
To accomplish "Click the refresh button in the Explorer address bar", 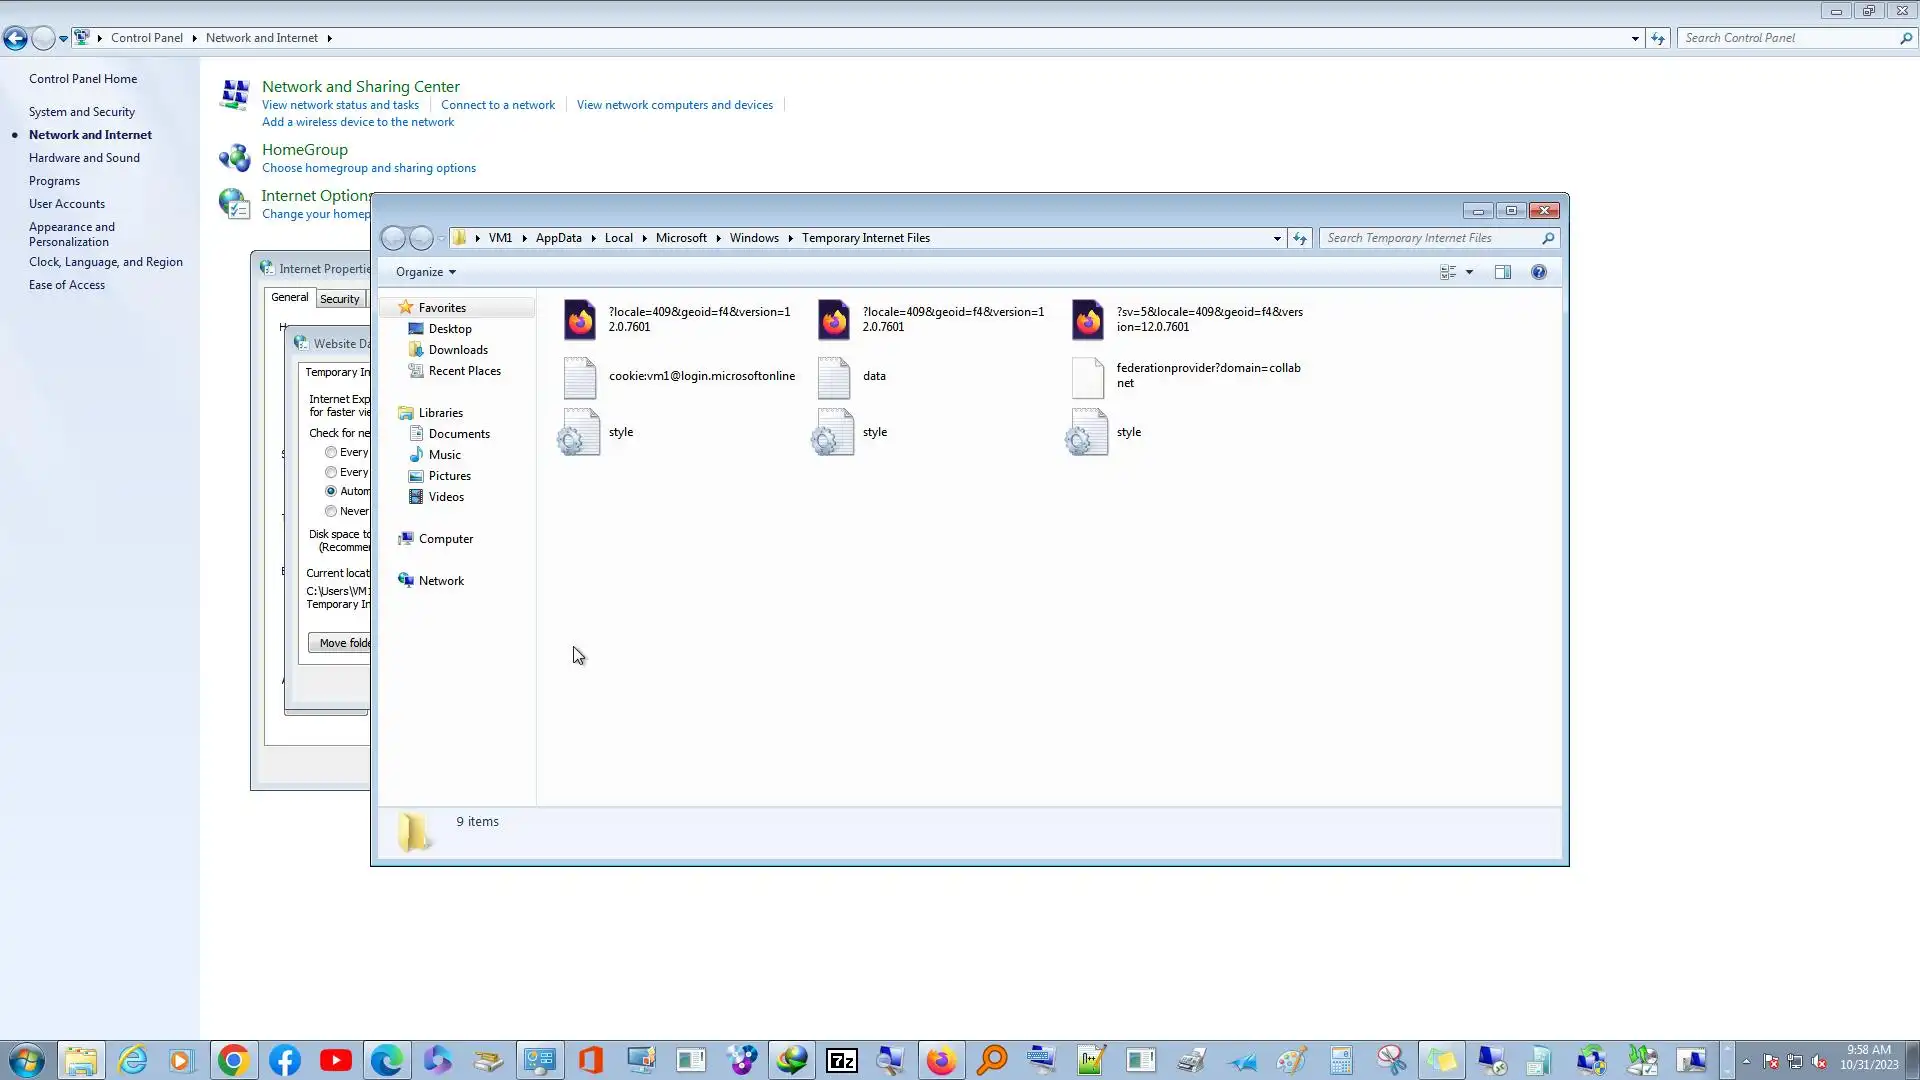I will pyautogui.click(x=1300, y=238).
